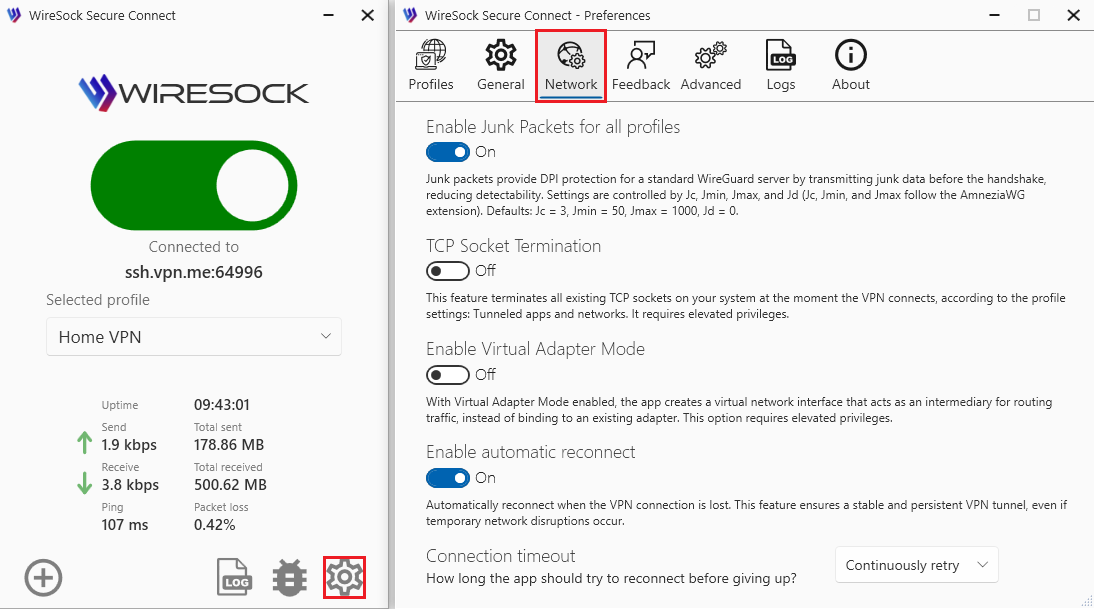Click the send rate 1.9 kbps
The width and height of the screenshot is (1095, 609).
(129, 445)
